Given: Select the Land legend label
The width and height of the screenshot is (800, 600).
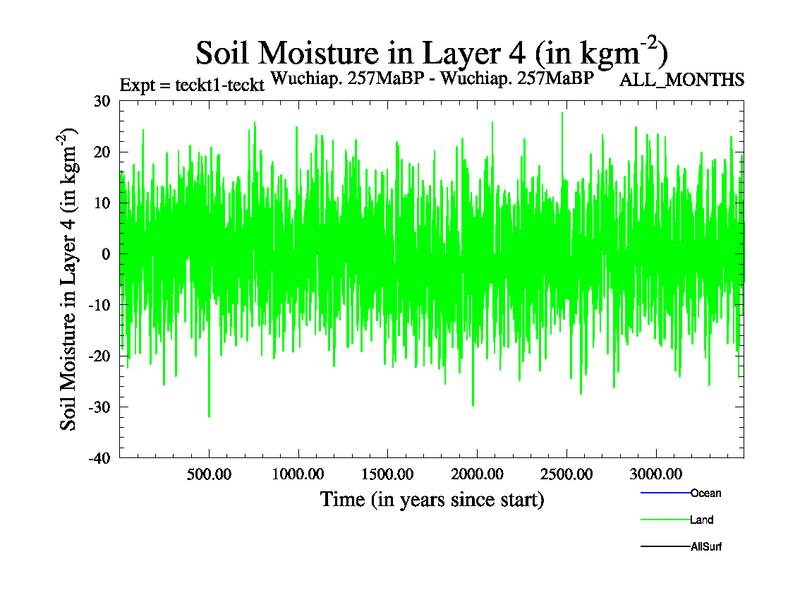Looking at the screenshot, I should (x=701, y=520).
